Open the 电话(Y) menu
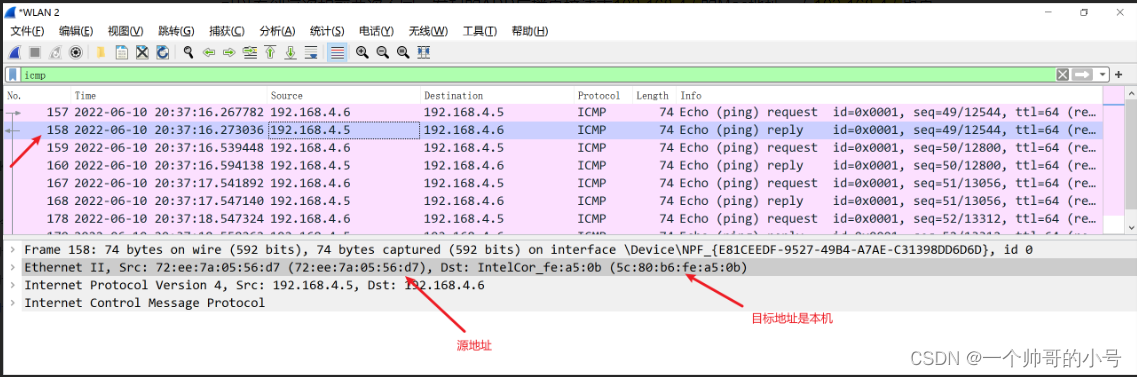1137x377 pixels. pos(376,31)
